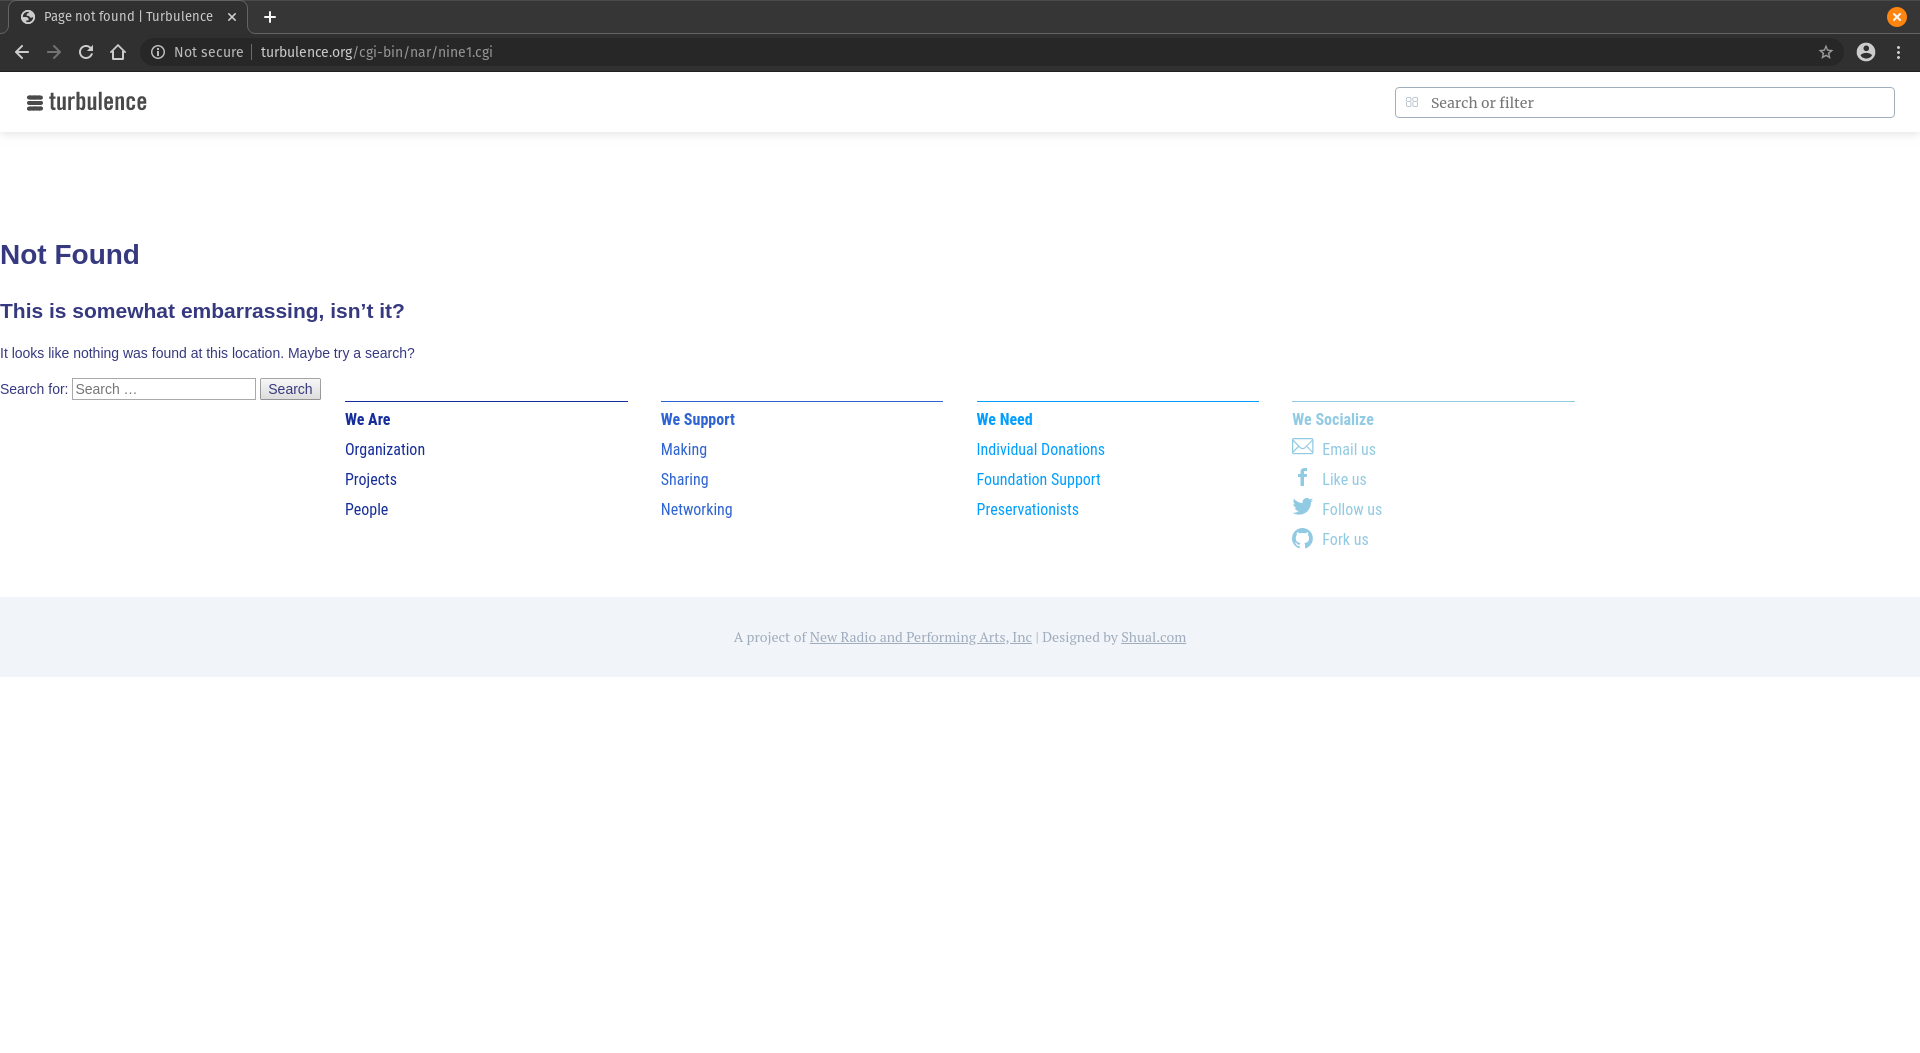The image size is (1920, 1053).
Task: Open the browser profile menu
Action: tap(1866, 52)
